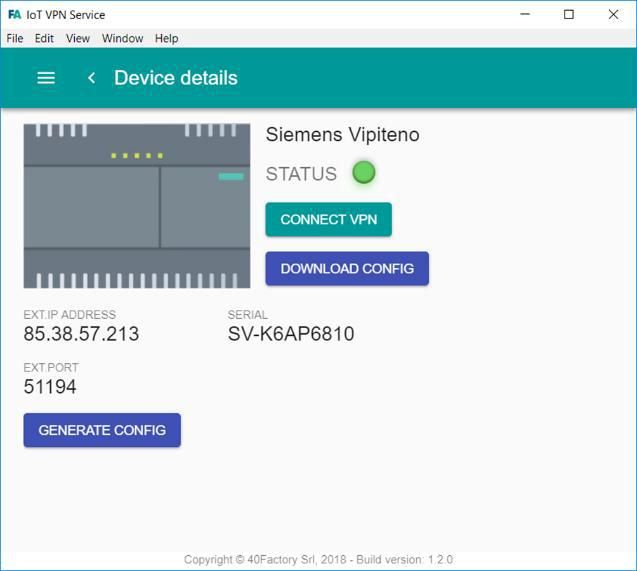The width and height of the screenshot is (637, 571).
Task: Open the Window menu
Action: tap(122, 38)
